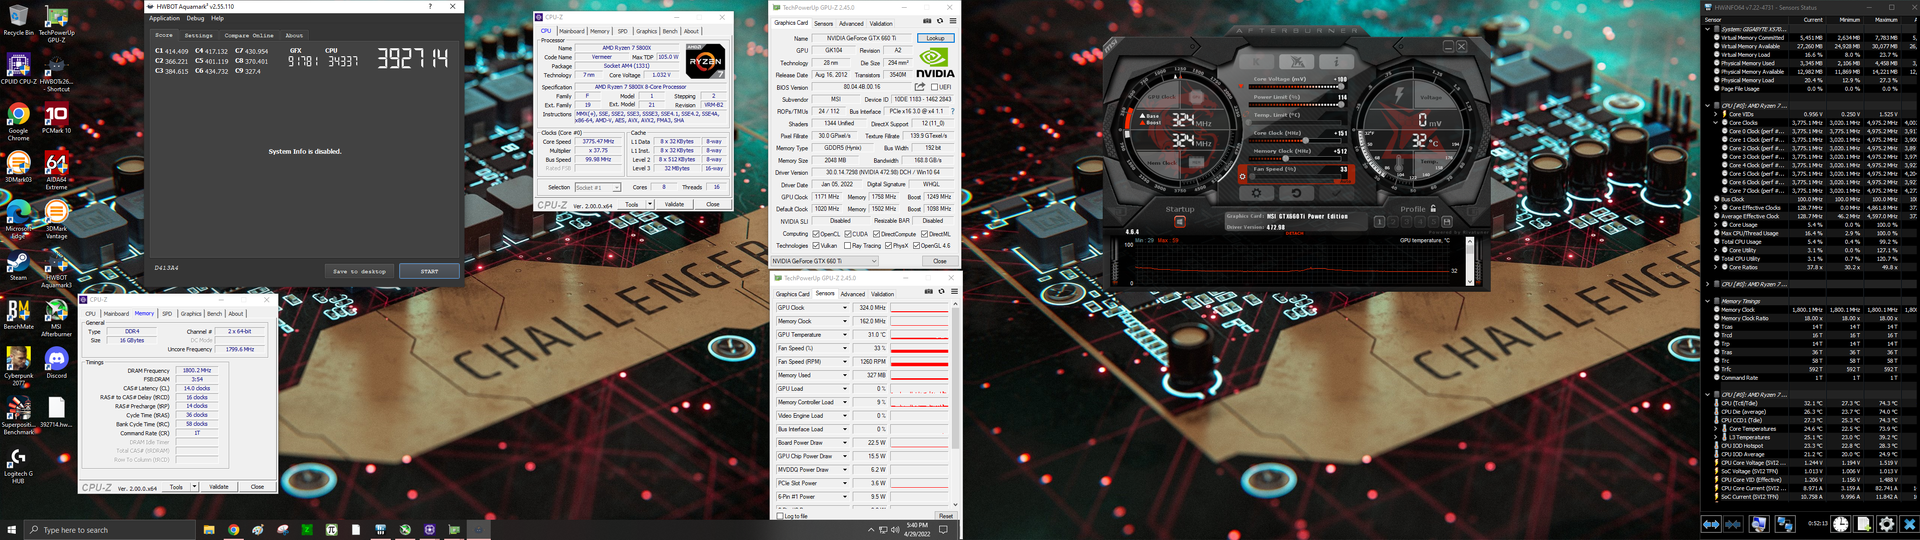Image resolution: width=1920 pixels, height=540 pixels.
Task: Switch to Mainboard tab in CPU-Z CPU window
Action: point(571,31)
